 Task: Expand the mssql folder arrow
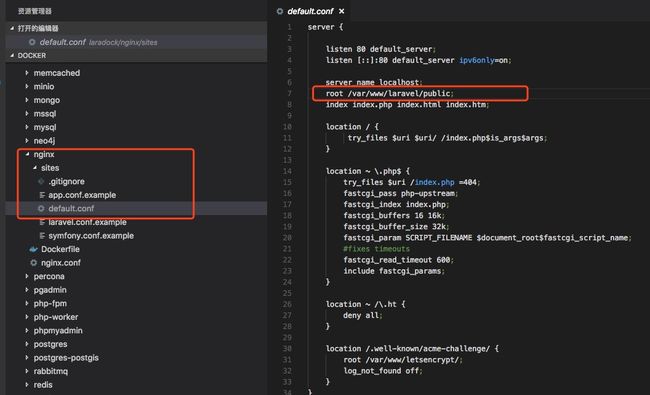27,113
